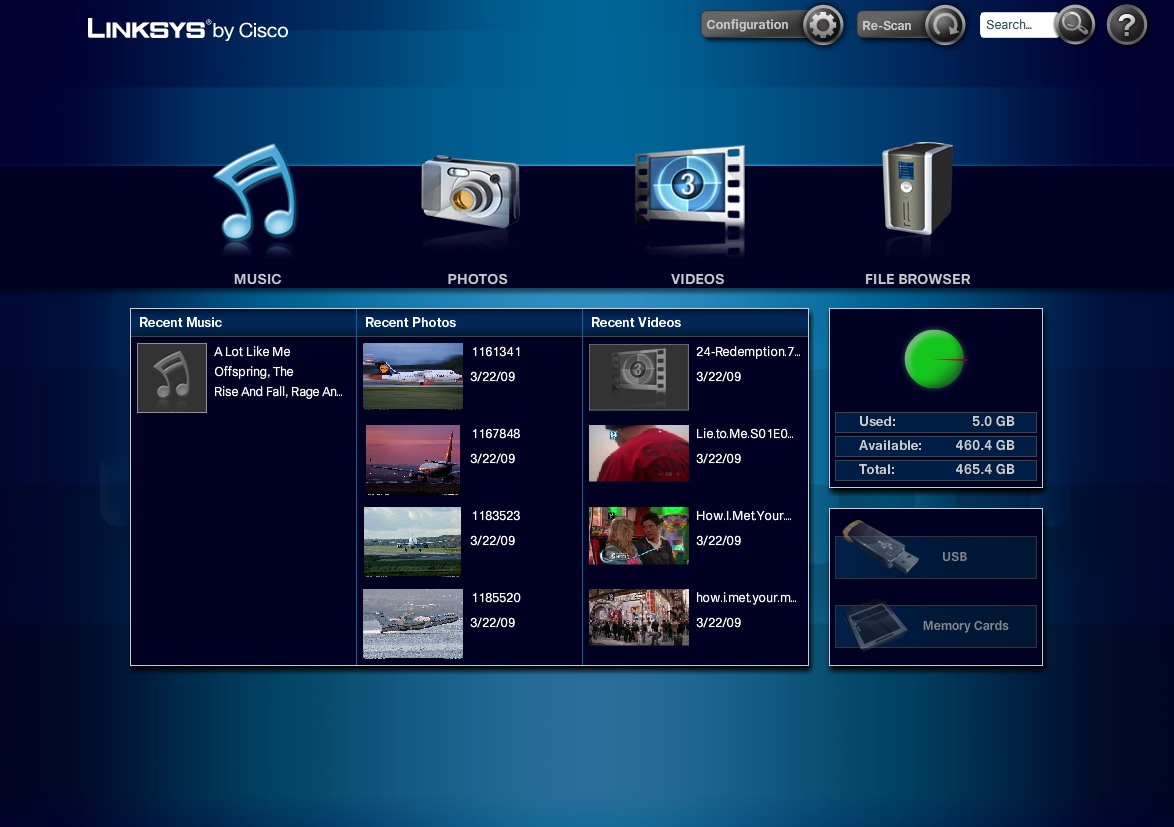The image size is (1174, 827).
Task: Open photo thumbnail 1185520
Action: click(413, 623)
